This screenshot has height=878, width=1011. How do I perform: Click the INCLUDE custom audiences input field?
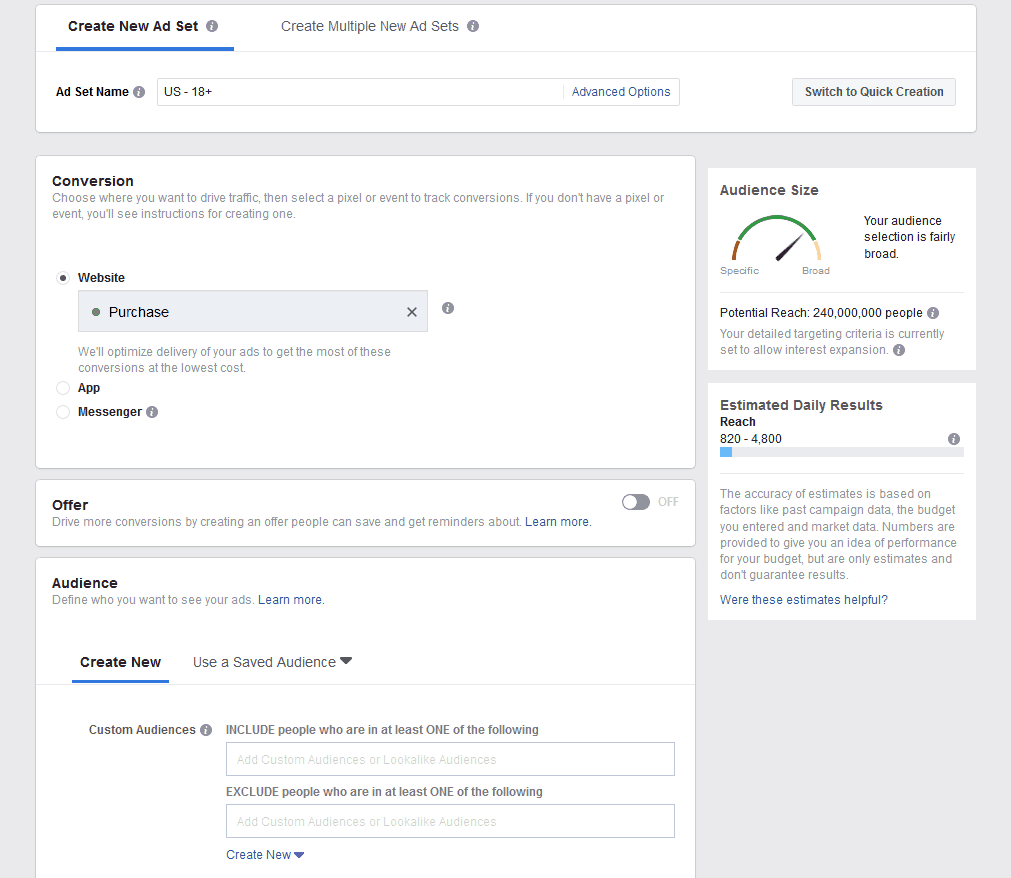pos(450,759)
